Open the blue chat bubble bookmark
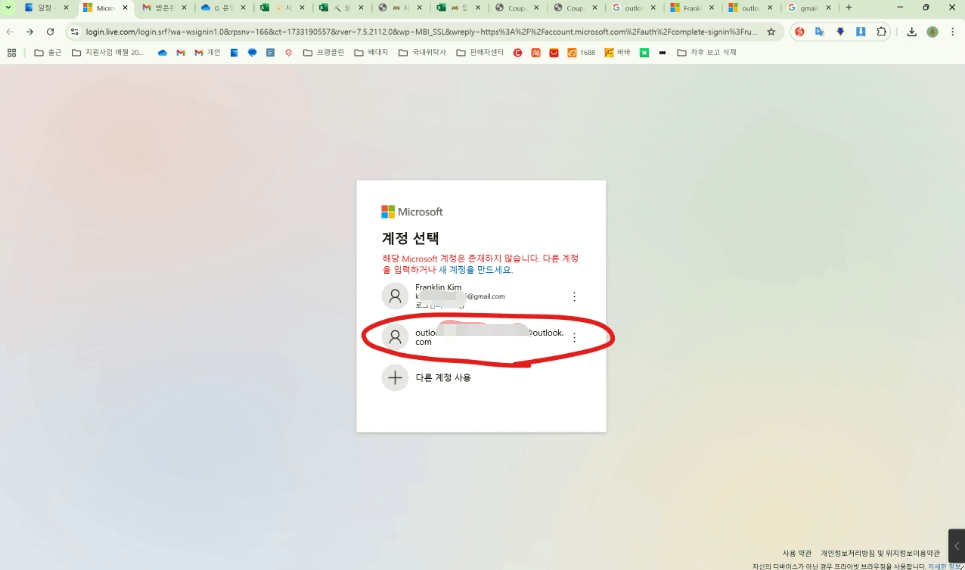 (x=252, y=53)
